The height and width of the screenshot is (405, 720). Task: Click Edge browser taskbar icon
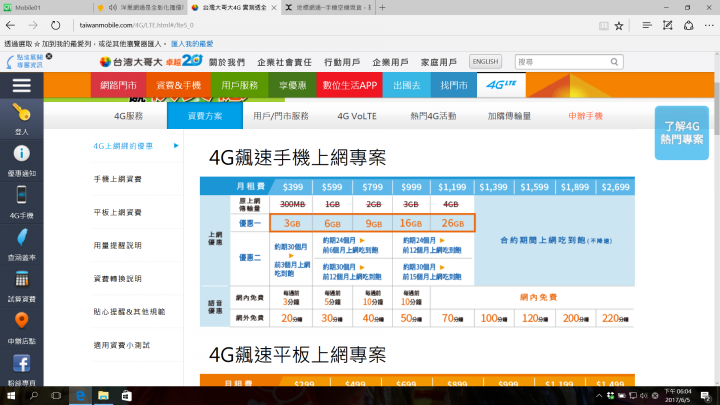80,395
